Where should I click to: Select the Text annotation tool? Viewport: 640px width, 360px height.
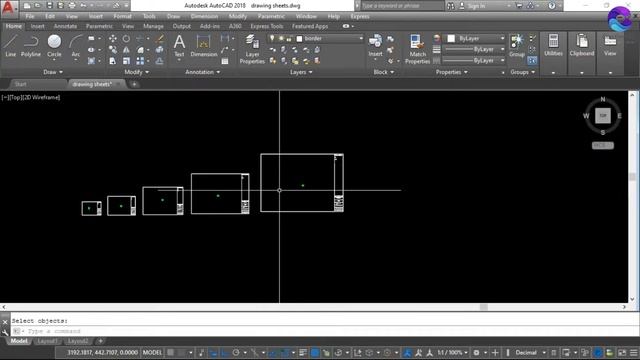[x=179, y=46]
